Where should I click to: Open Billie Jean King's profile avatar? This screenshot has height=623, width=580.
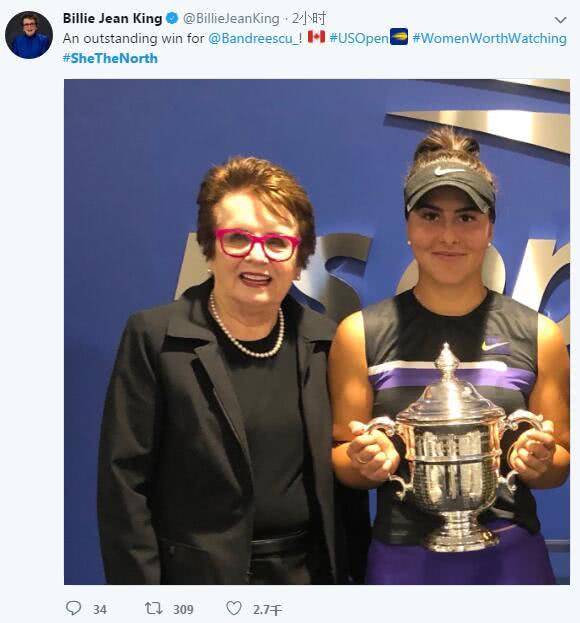pyautogui.click(x=29, y=35)
